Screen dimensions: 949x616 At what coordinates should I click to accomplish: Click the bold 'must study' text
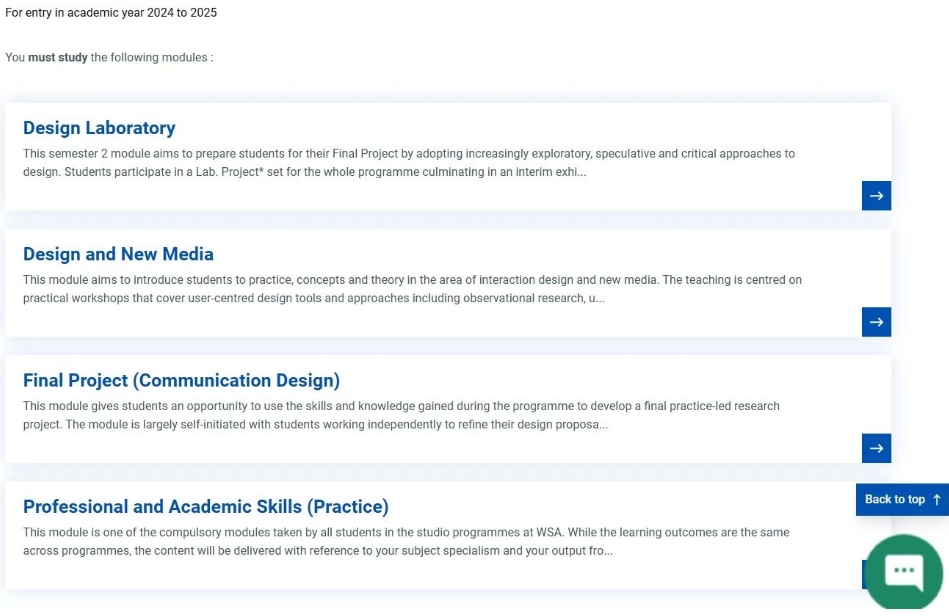[x=57, y=57]
